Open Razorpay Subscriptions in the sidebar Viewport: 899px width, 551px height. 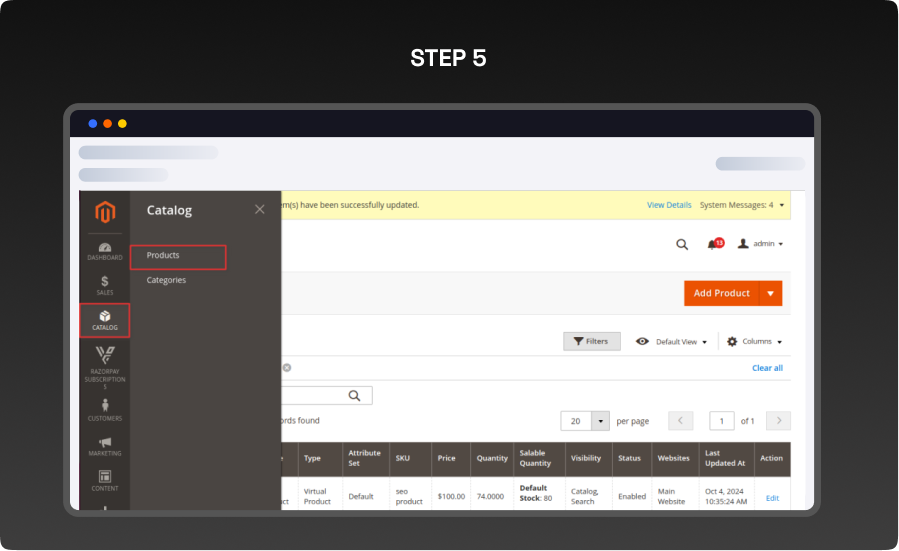pyautogui.click(x=105, y=366)
